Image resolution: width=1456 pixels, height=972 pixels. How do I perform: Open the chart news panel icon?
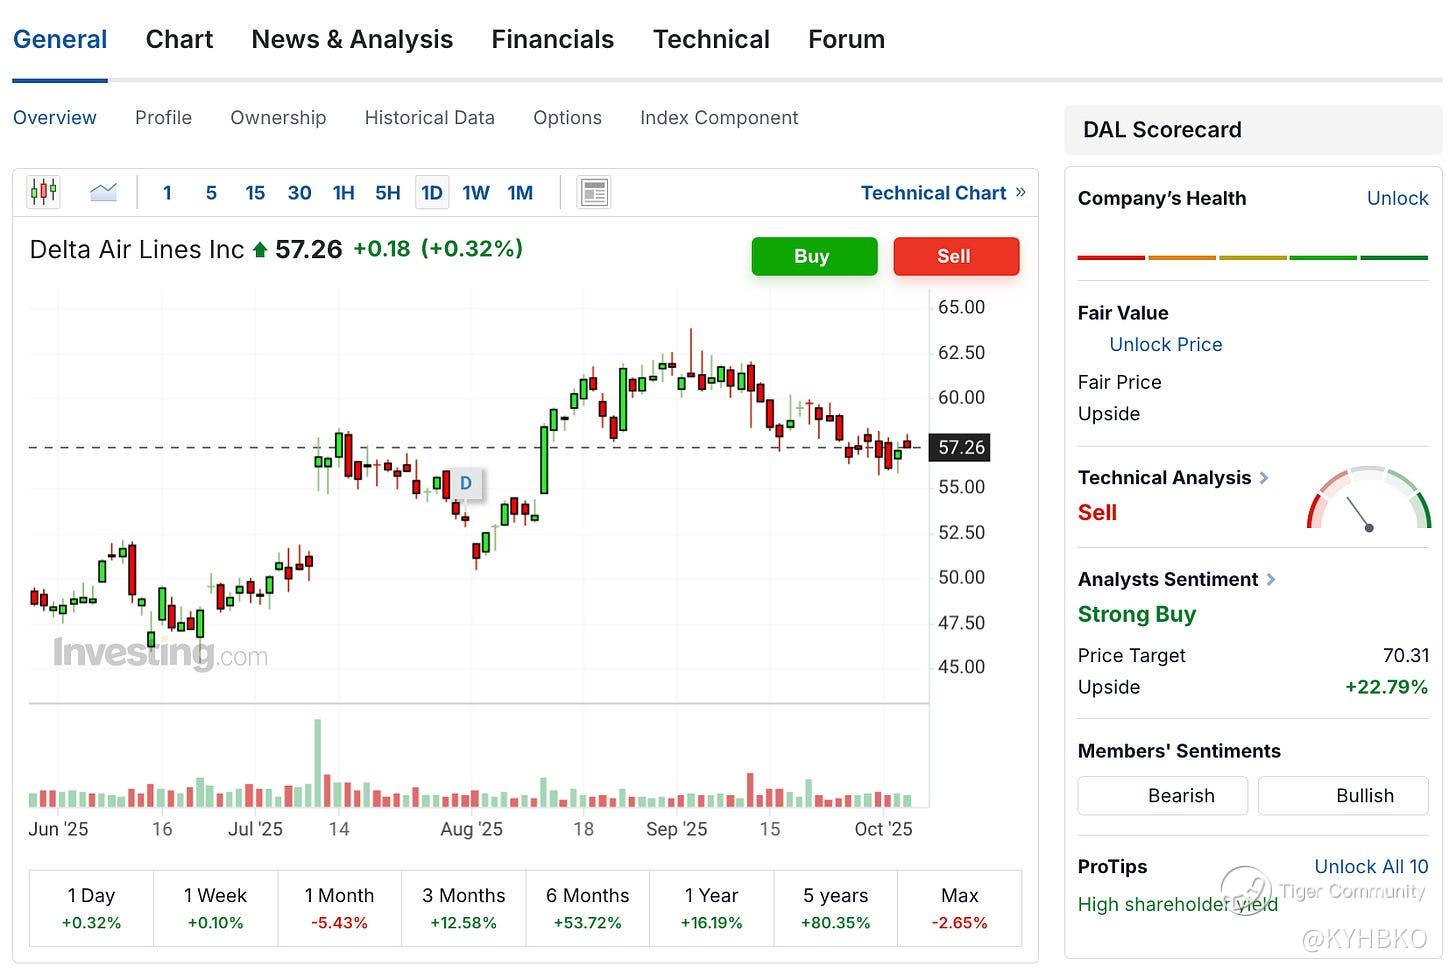point(594,192)
